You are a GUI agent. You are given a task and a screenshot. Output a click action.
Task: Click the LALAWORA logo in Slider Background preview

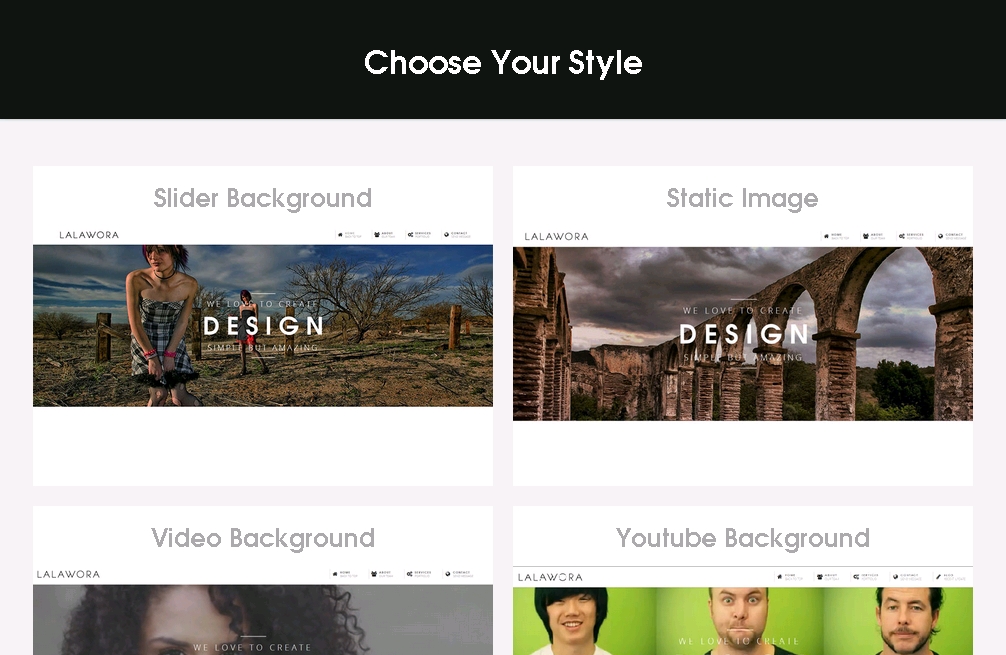pyautogui.click(x=89, y=235)
